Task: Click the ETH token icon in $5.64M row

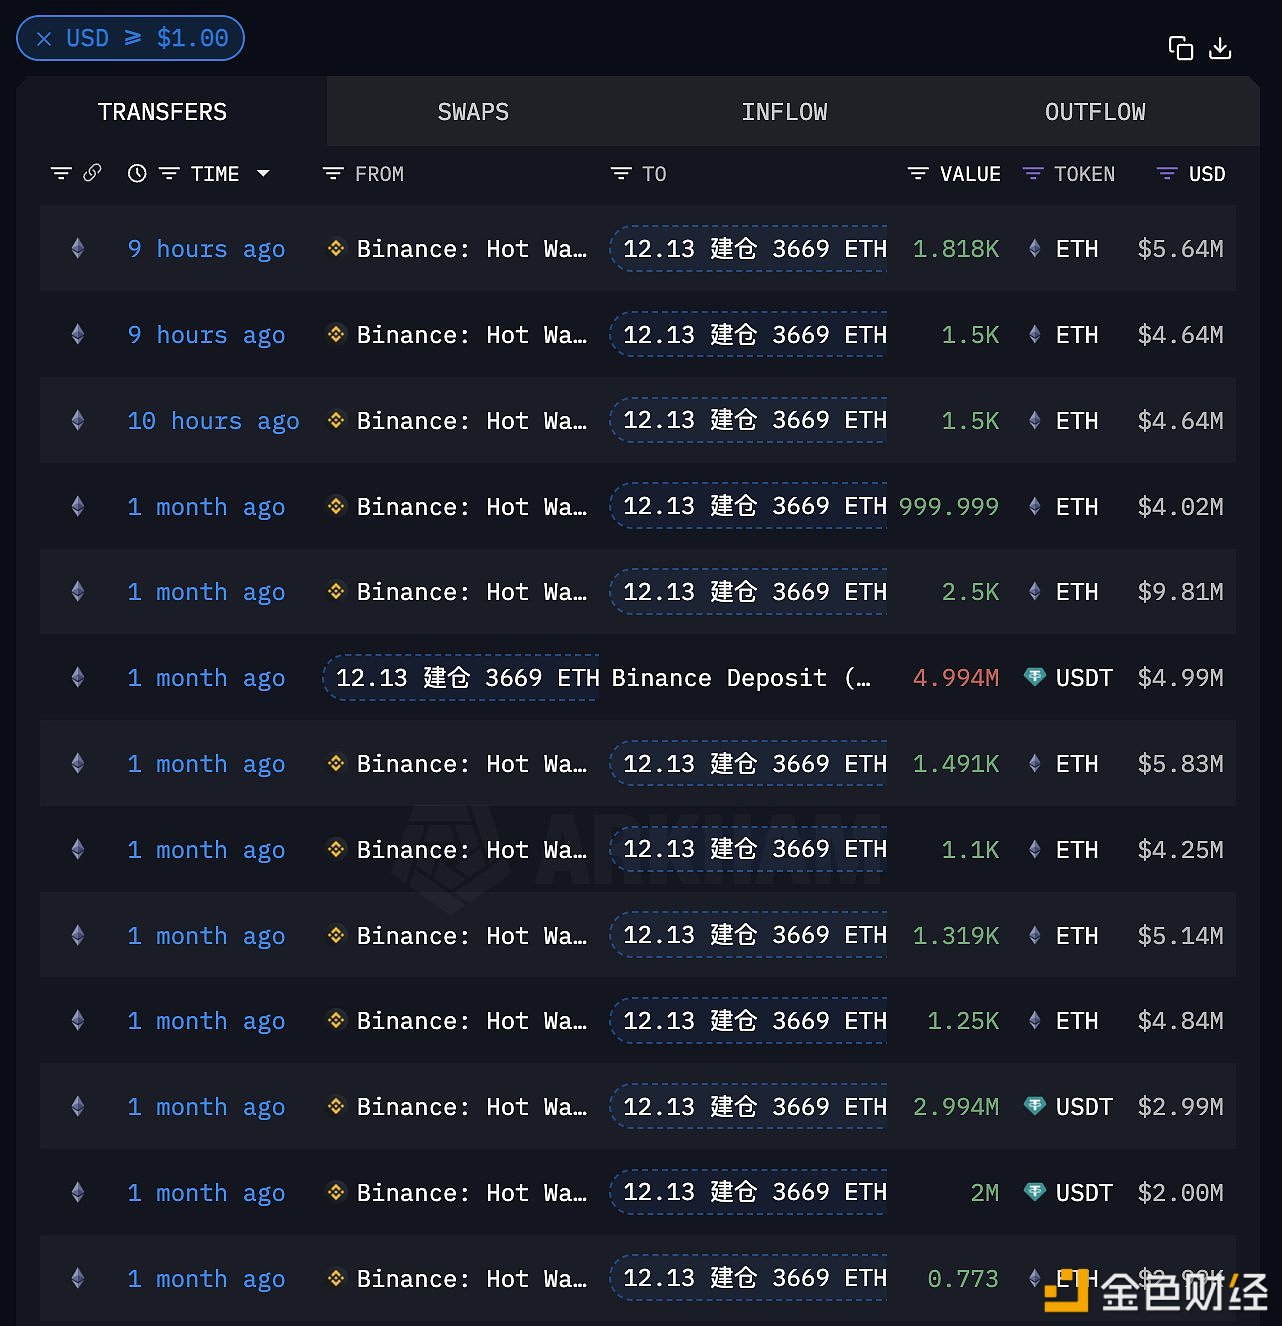Action: pyautogui.click(x=1035, y=248)
